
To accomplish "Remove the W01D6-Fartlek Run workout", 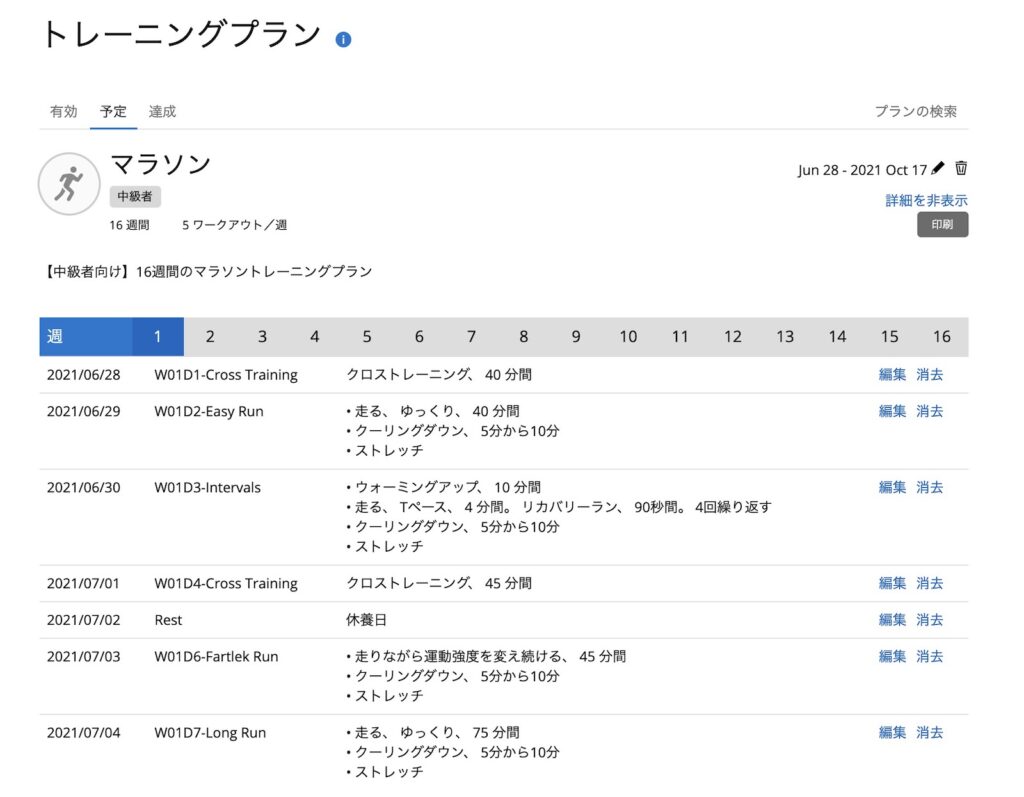I will coord(929,657).
